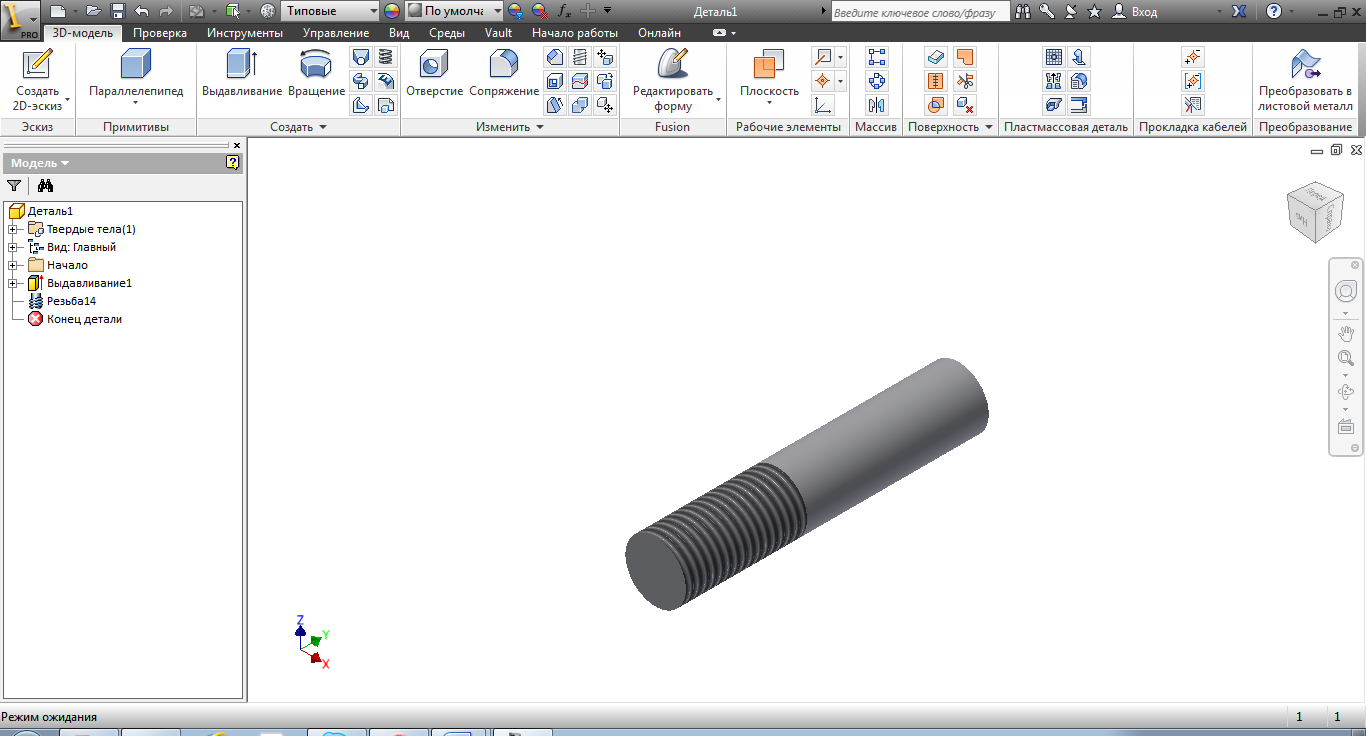Click the mirror icon in Массив panel

coord(877,105)
